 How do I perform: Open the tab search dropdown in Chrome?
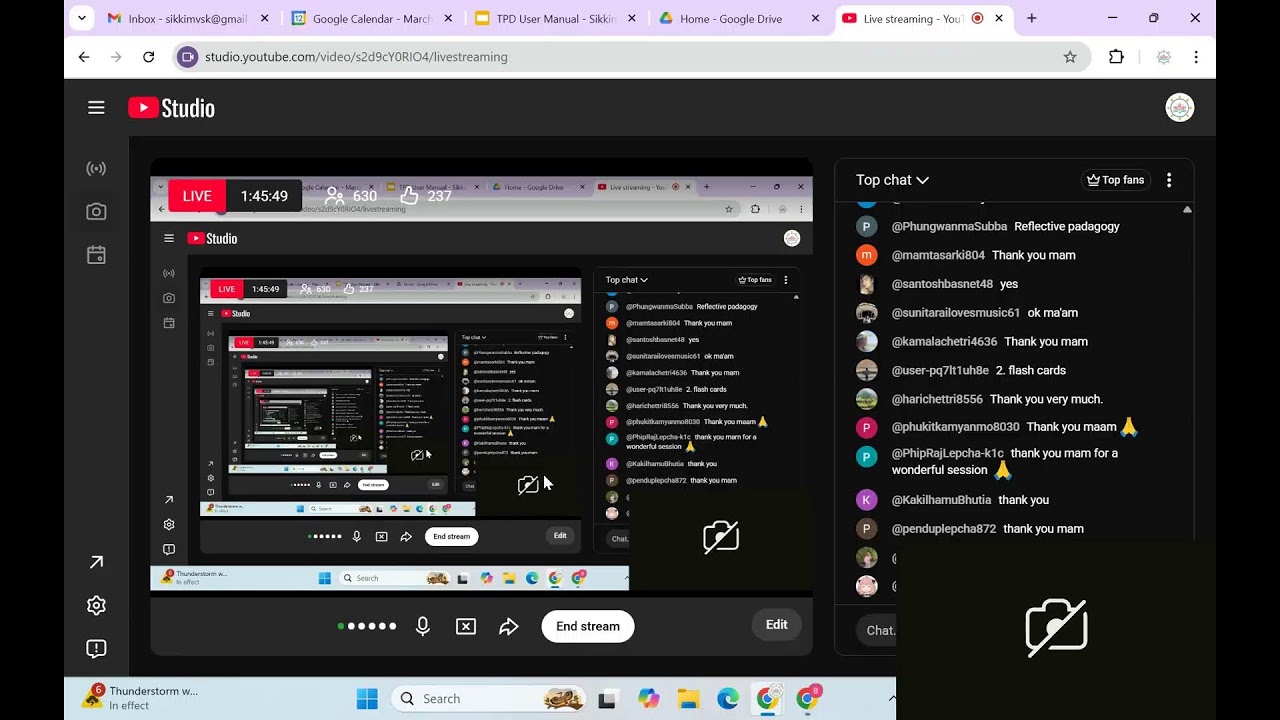(83, 18)
